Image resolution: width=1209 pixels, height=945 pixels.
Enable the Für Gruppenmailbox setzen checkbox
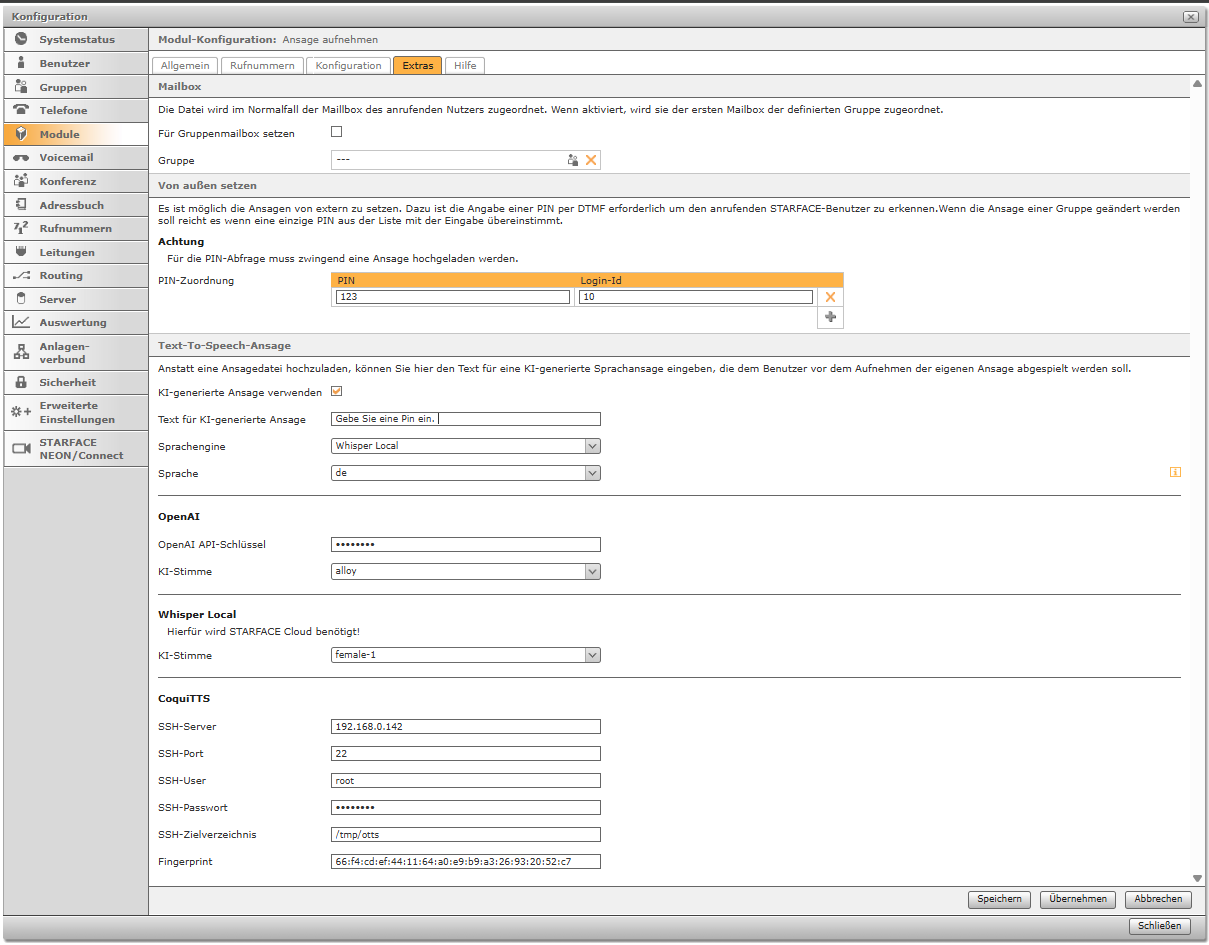(x=337, y=132)
